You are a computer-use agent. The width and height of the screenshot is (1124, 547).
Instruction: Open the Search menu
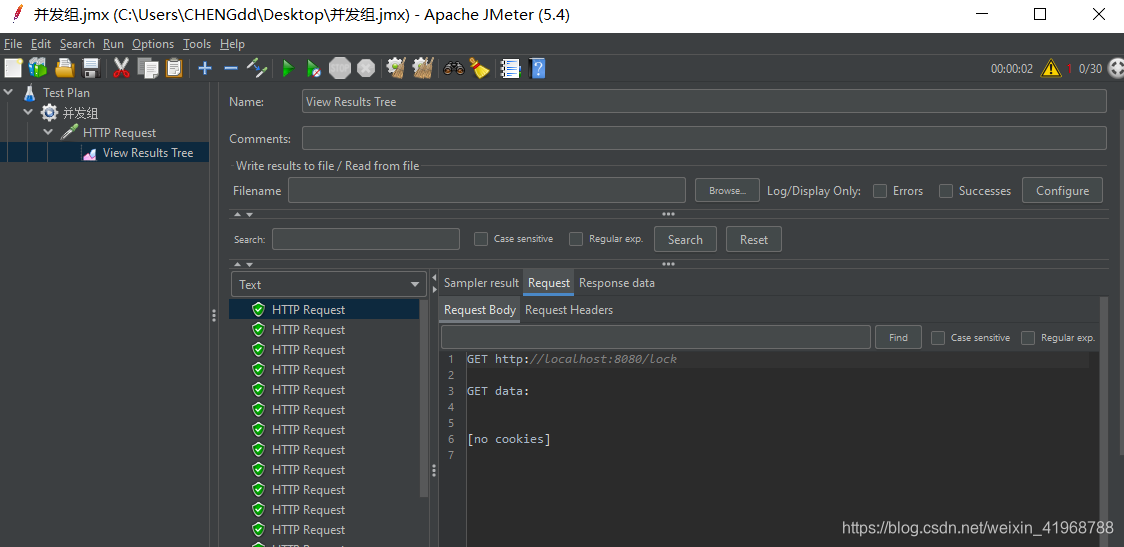point(77,44)
